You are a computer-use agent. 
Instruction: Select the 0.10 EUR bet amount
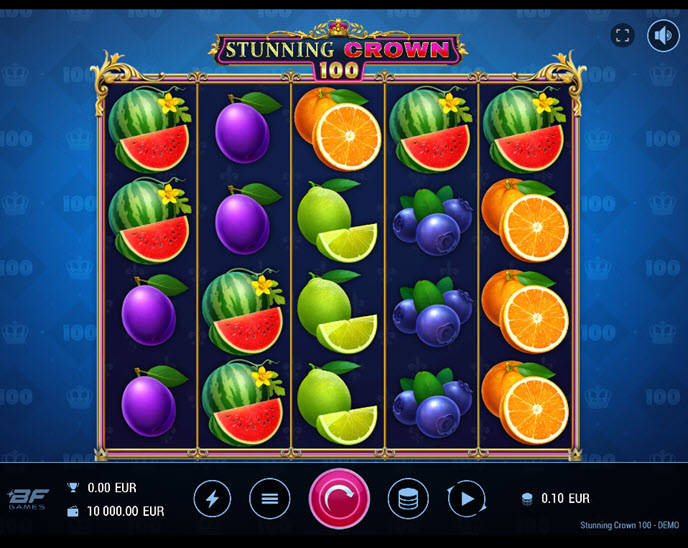565,498
